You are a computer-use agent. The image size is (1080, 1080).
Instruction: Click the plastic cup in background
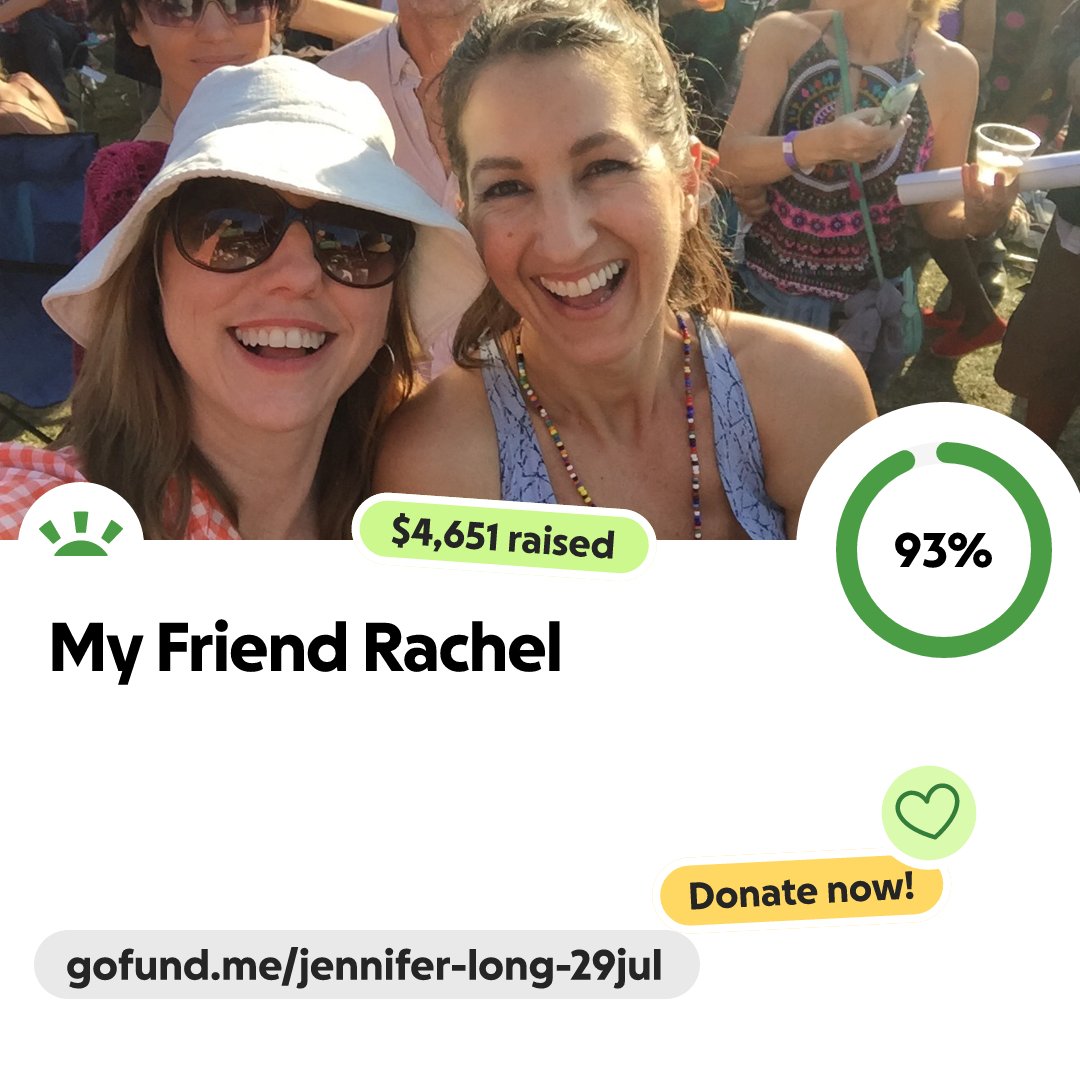(1006, 153)
